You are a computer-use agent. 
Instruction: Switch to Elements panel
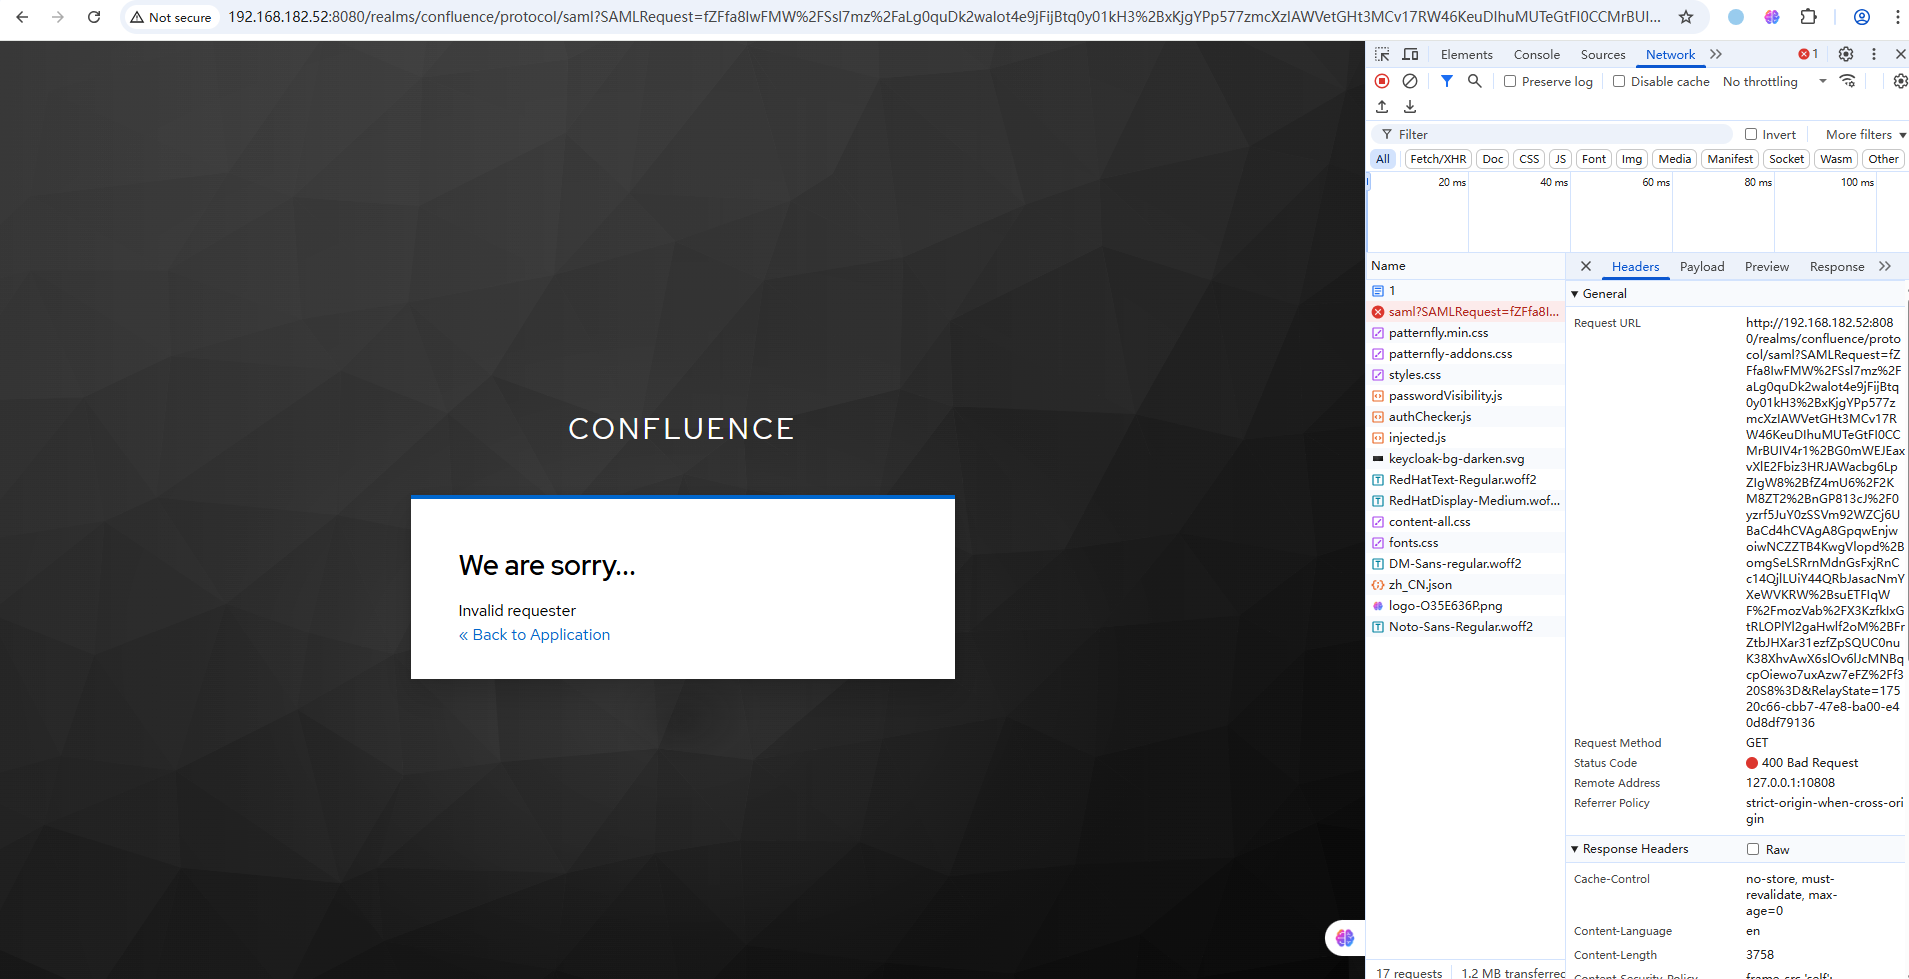(1466, 54)
